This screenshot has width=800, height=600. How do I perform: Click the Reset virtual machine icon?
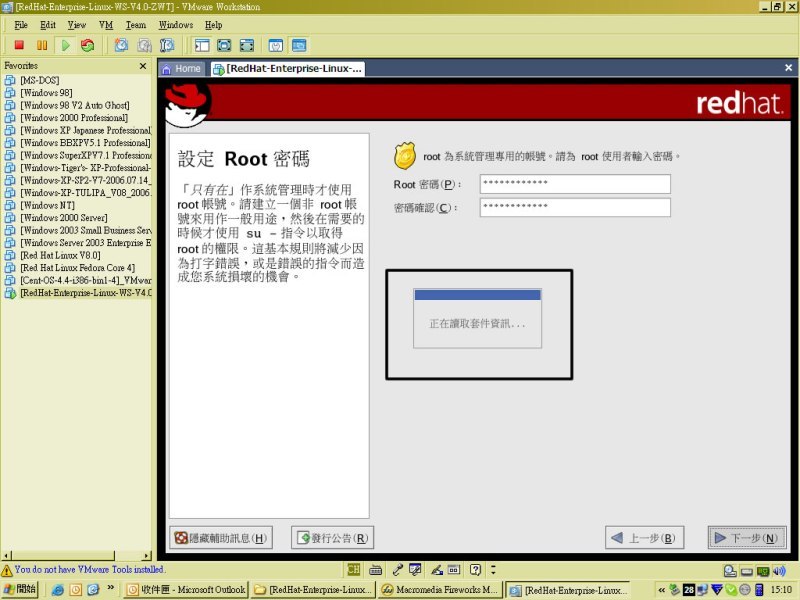pyautogui.click(x=88, y=45)
